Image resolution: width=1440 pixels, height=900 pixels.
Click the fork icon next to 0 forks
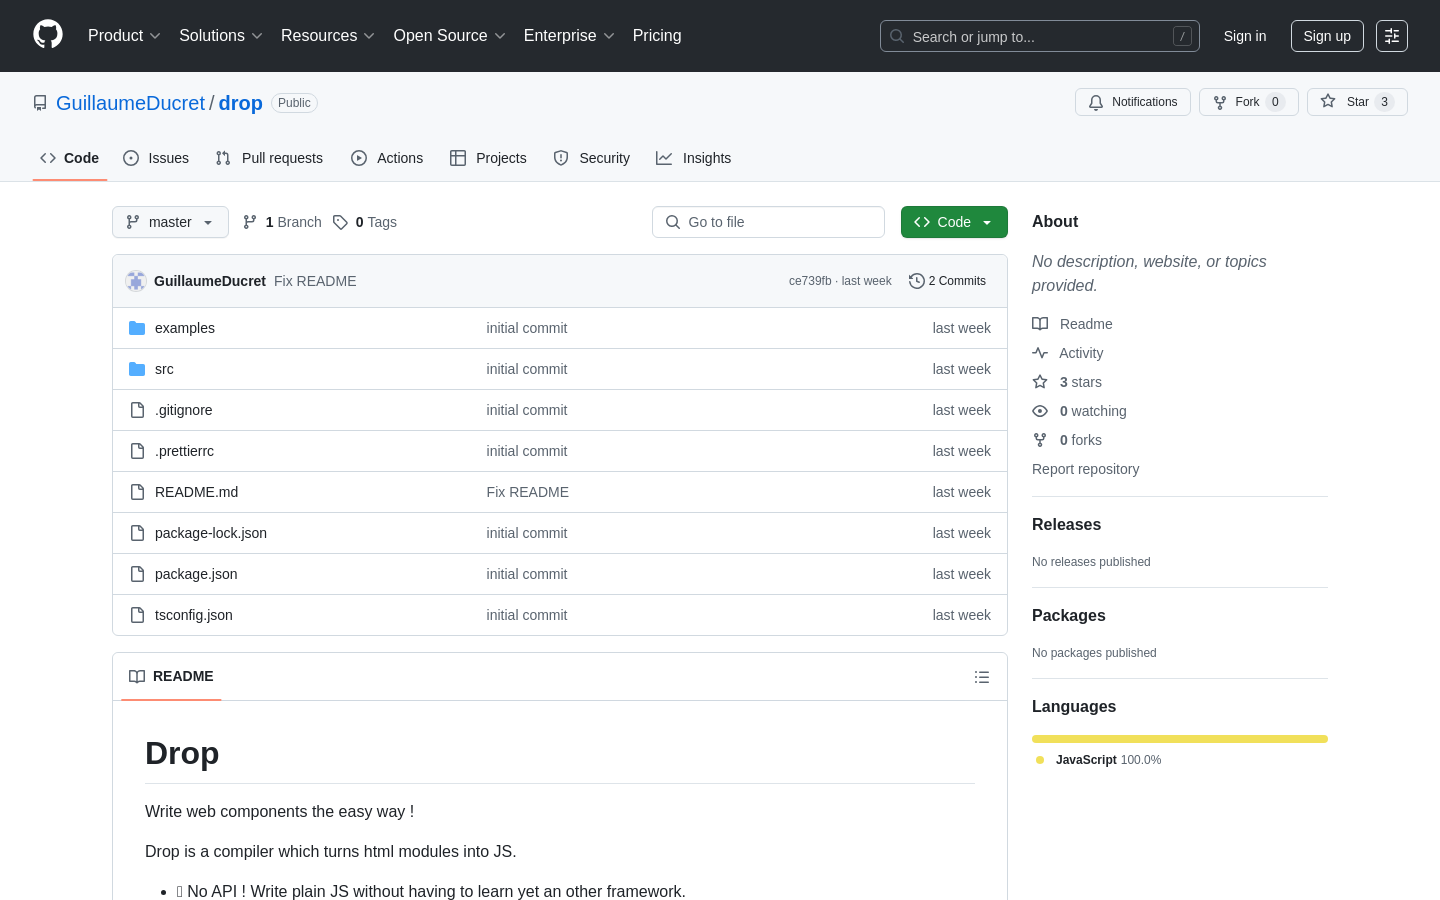click(x=1040, y=440)
